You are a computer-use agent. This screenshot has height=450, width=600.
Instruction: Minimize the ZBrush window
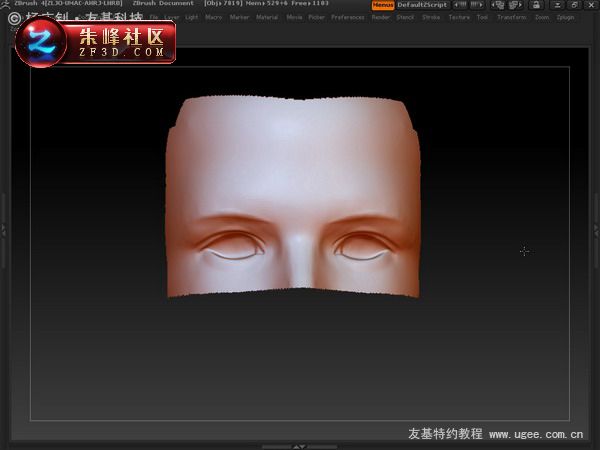pyautogui.click(x=558, y=5)
